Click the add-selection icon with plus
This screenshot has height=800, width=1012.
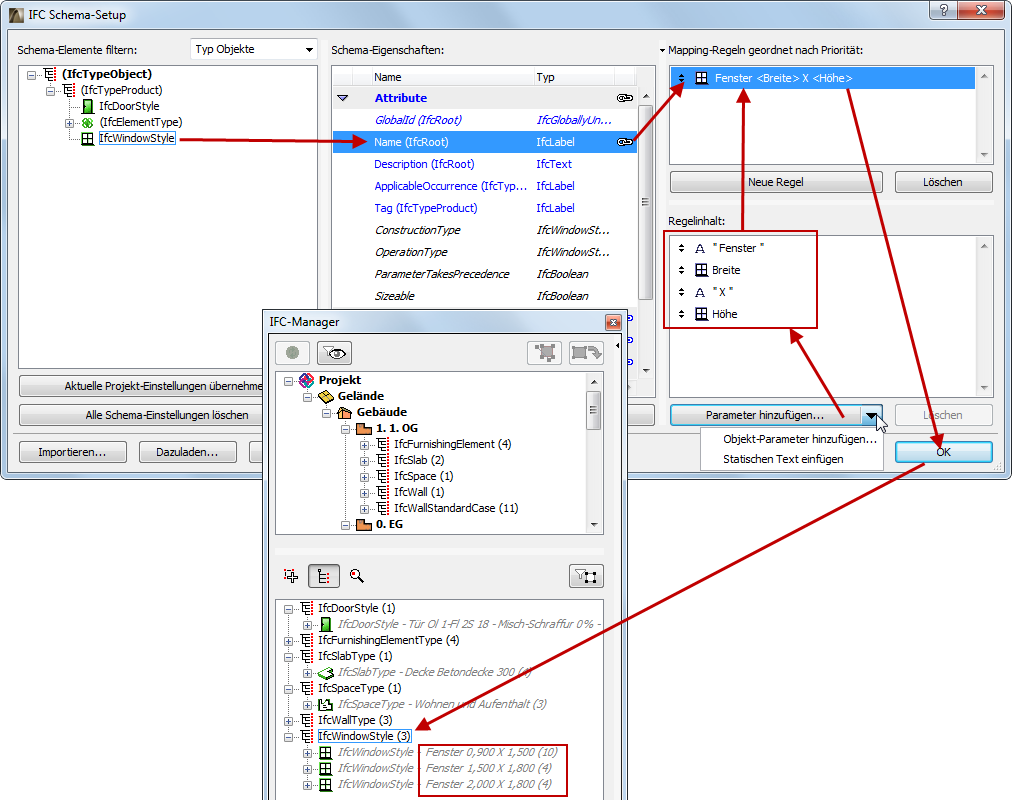coord(291,575)
